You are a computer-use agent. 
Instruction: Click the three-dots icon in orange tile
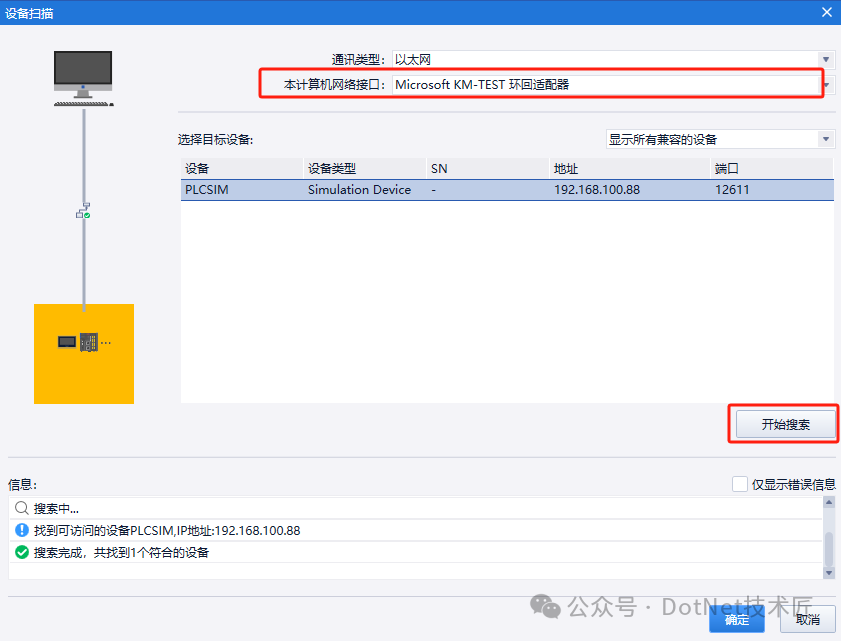[x=106, y=342]
